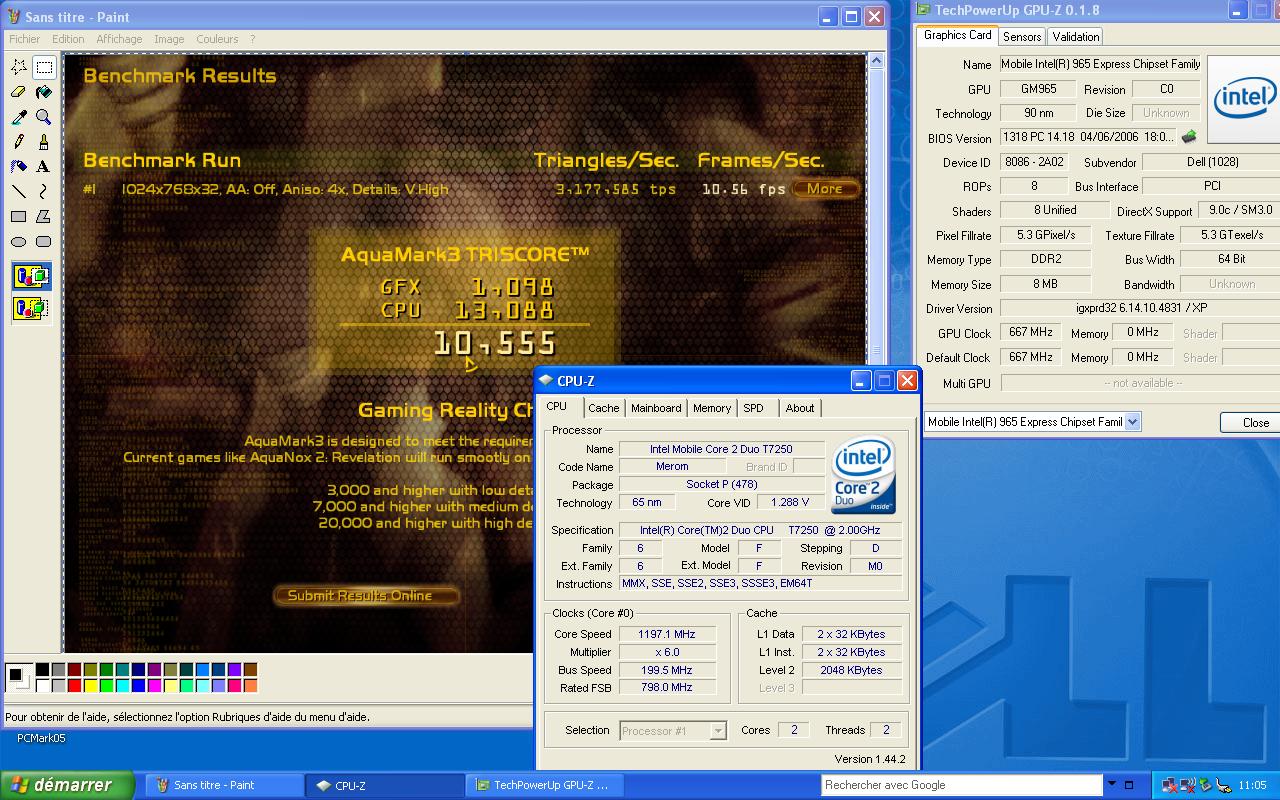Enable opaque selection mode in Paint
Image resolution: width=1280 pixels, height=800 pixels.
tap(31, 277)
